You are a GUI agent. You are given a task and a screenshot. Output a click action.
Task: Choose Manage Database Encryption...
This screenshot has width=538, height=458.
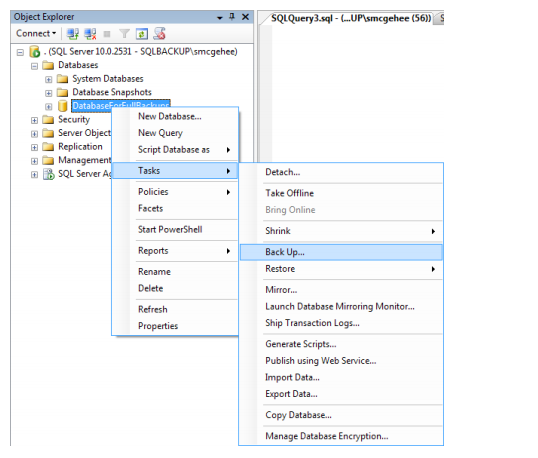[341, 436]
